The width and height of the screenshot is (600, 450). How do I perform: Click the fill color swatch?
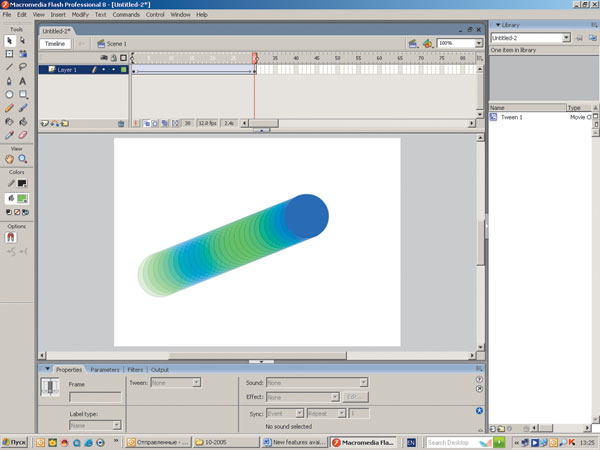[21, 198]
